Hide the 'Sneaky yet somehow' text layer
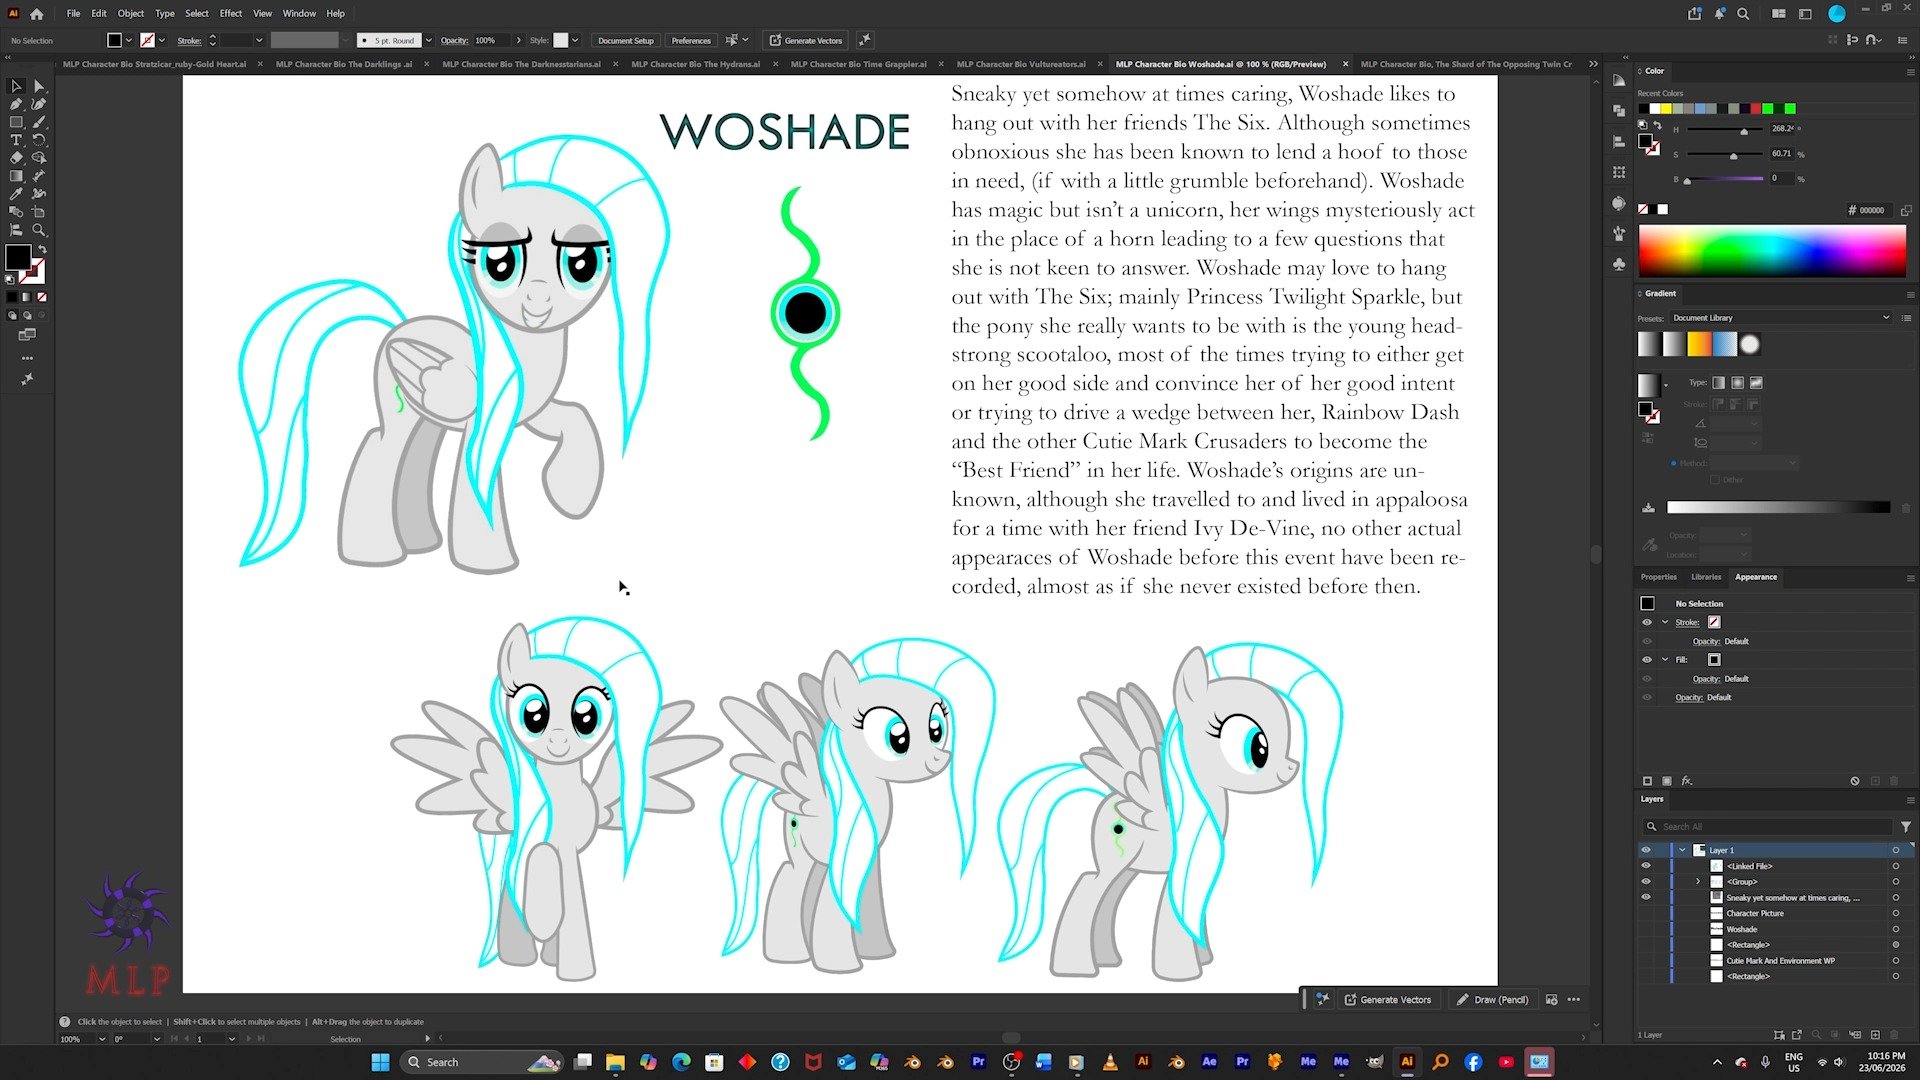The width and height of the screenshot is (1920, 1080). [1646, 897]
